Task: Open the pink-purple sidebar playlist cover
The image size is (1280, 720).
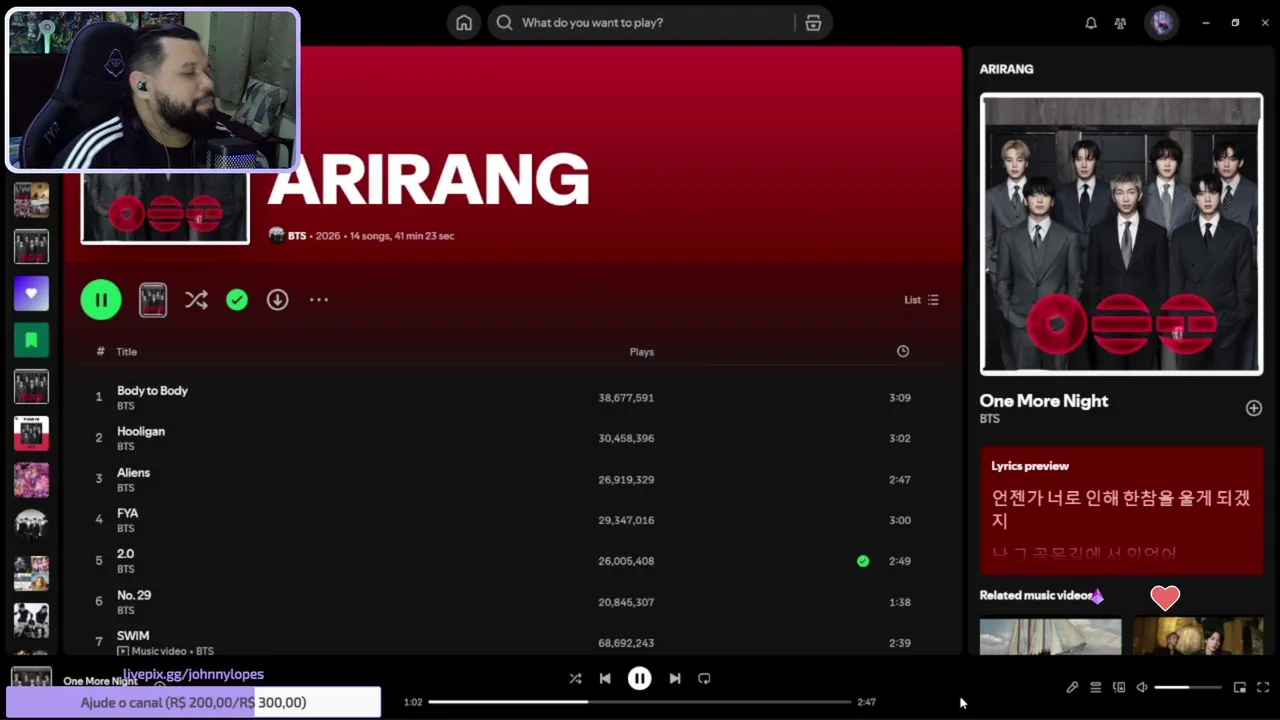Action: tap(31, 480)
